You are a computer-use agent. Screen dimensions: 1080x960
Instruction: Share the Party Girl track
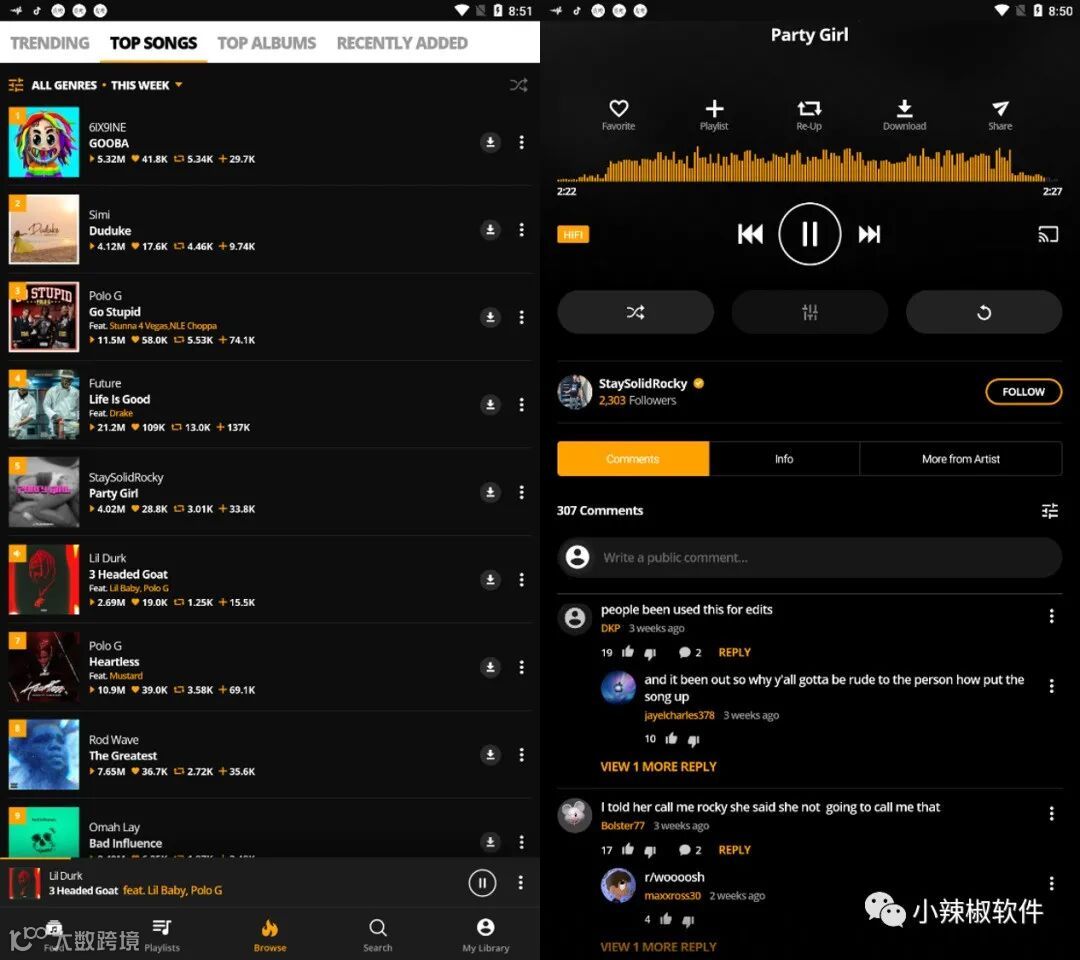tap(1000, 115)
